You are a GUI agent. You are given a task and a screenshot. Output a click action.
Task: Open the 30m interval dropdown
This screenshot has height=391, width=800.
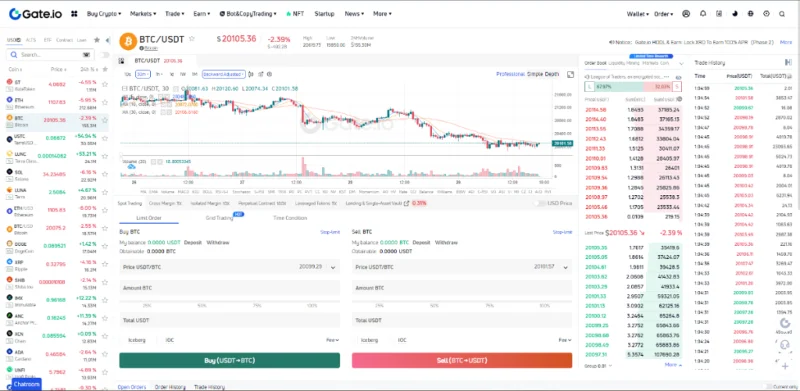(x=143, y=75)
